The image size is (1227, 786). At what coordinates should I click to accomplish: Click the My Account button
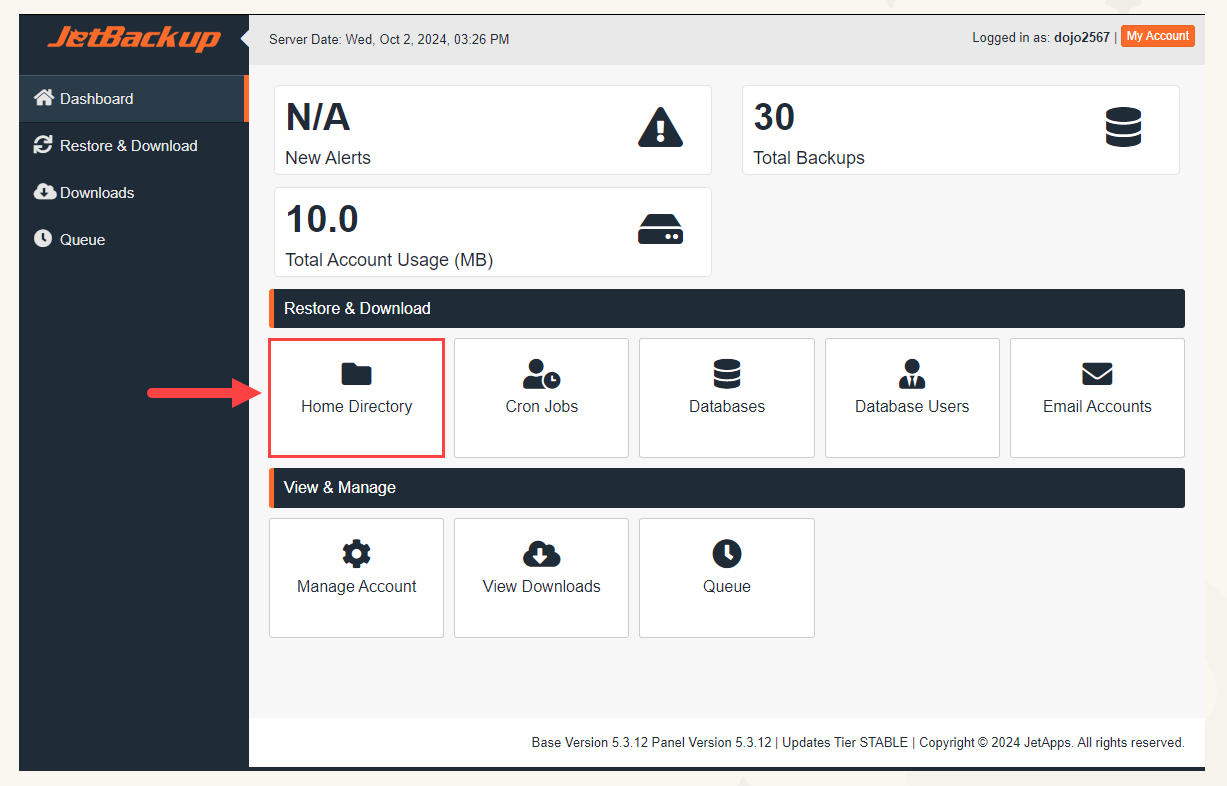pyautogui.click(x=1157, y=36)
